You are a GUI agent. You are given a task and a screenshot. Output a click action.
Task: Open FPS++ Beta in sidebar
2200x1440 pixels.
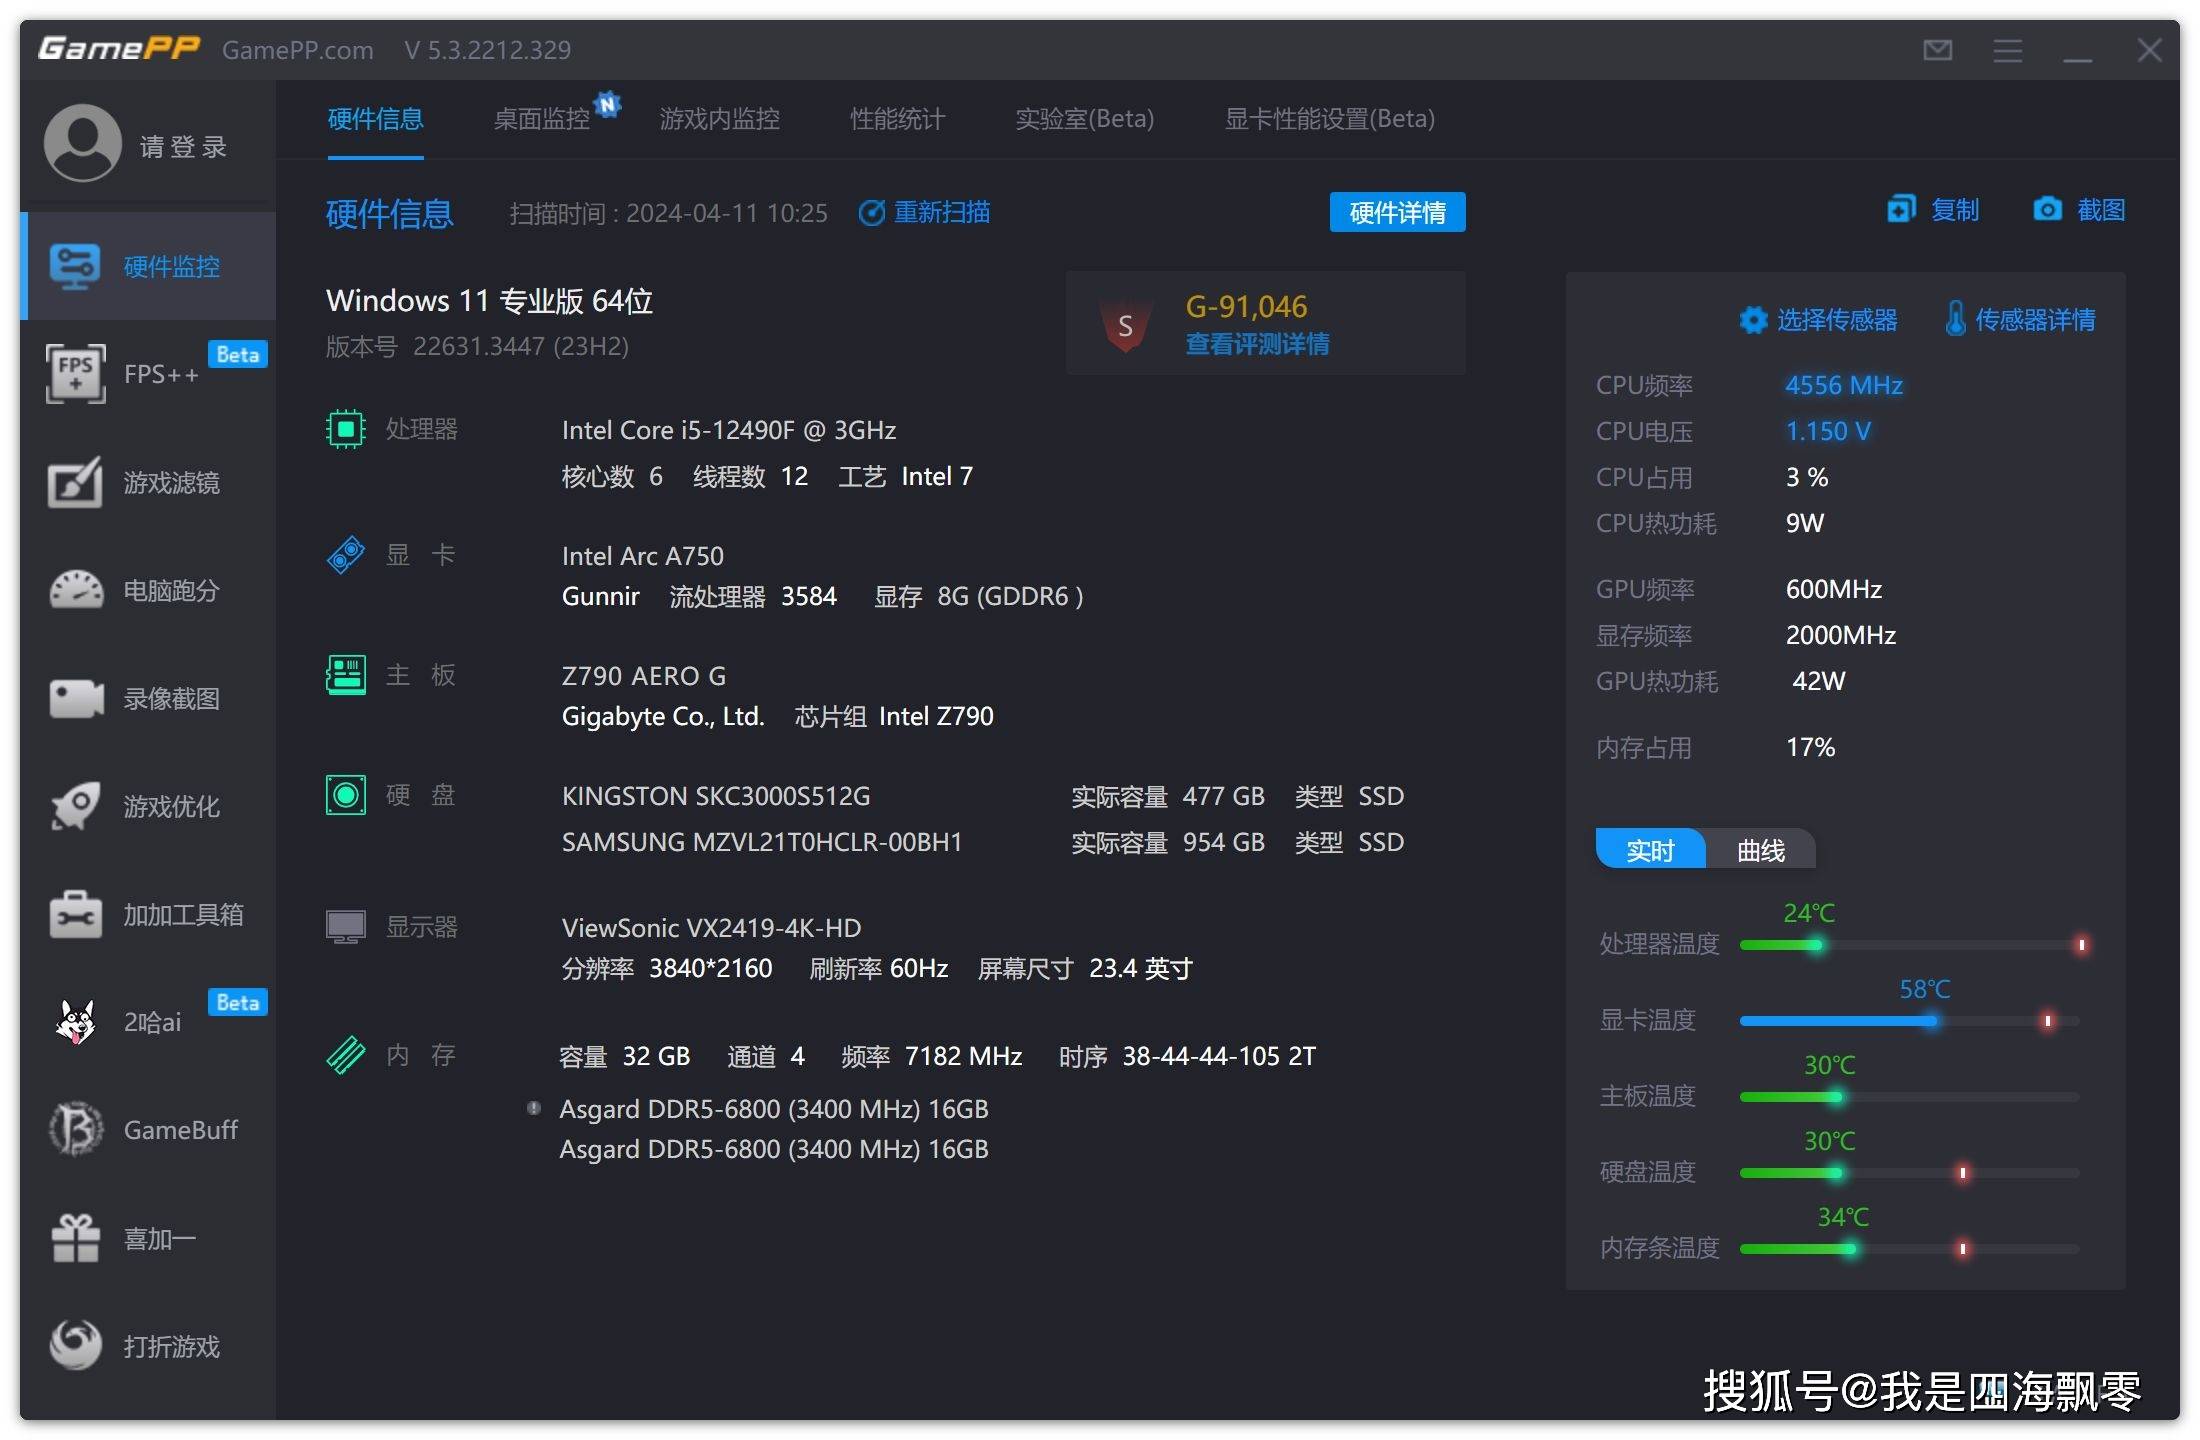point(148,374)
